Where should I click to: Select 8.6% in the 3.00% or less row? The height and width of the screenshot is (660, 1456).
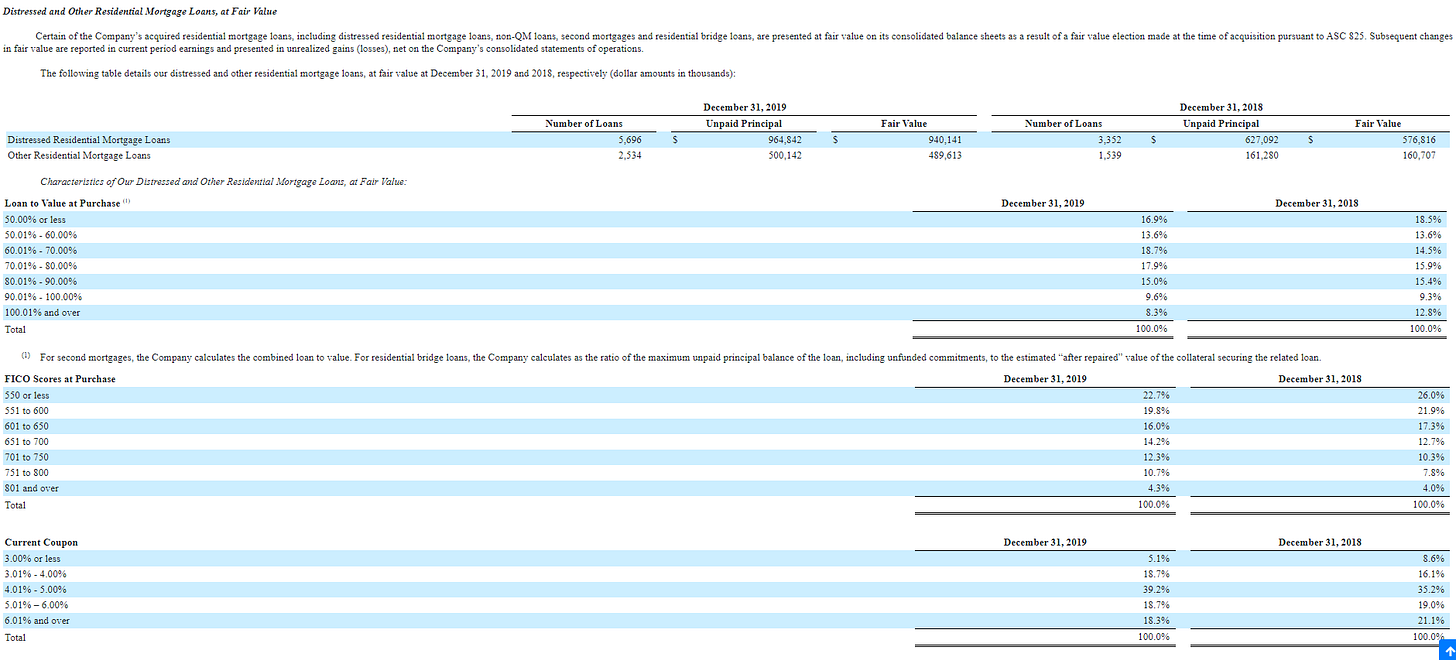[1433, 559]
